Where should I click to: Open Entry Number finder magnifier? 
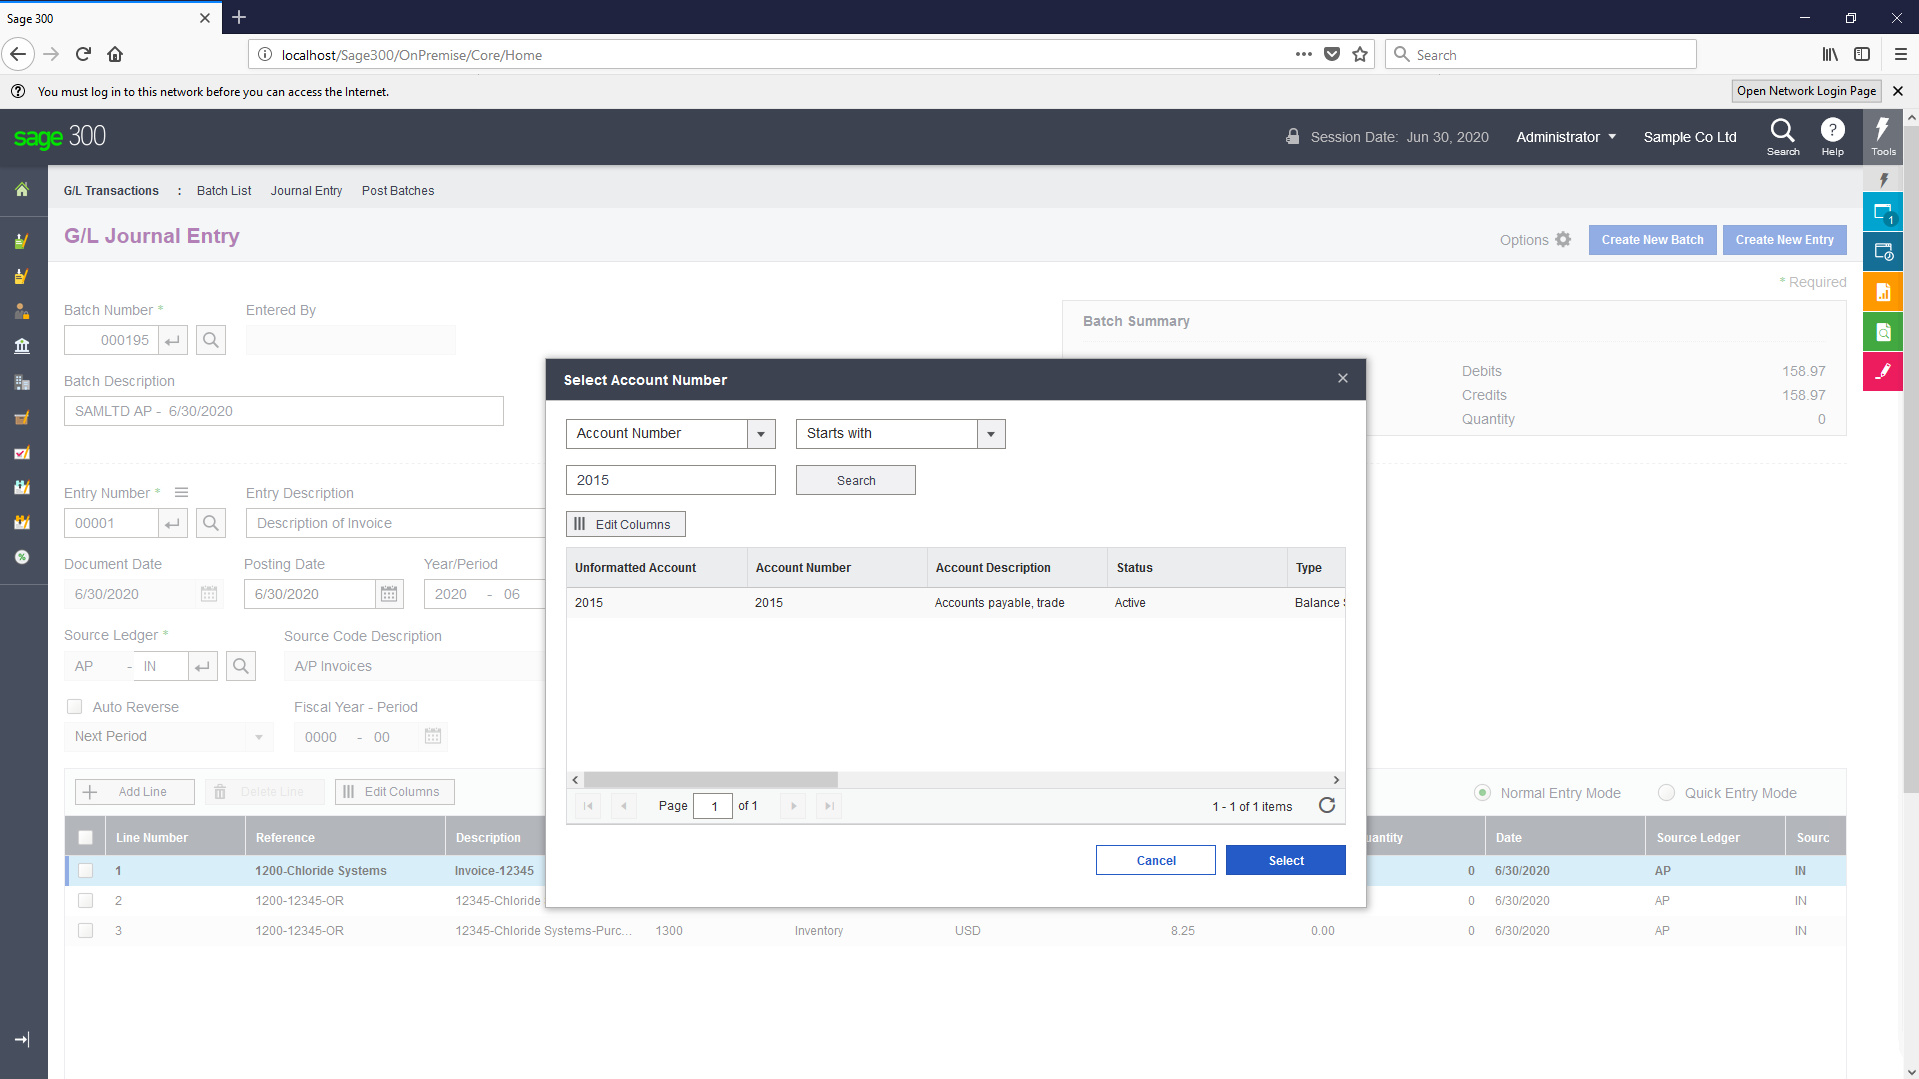coord(211,523)
